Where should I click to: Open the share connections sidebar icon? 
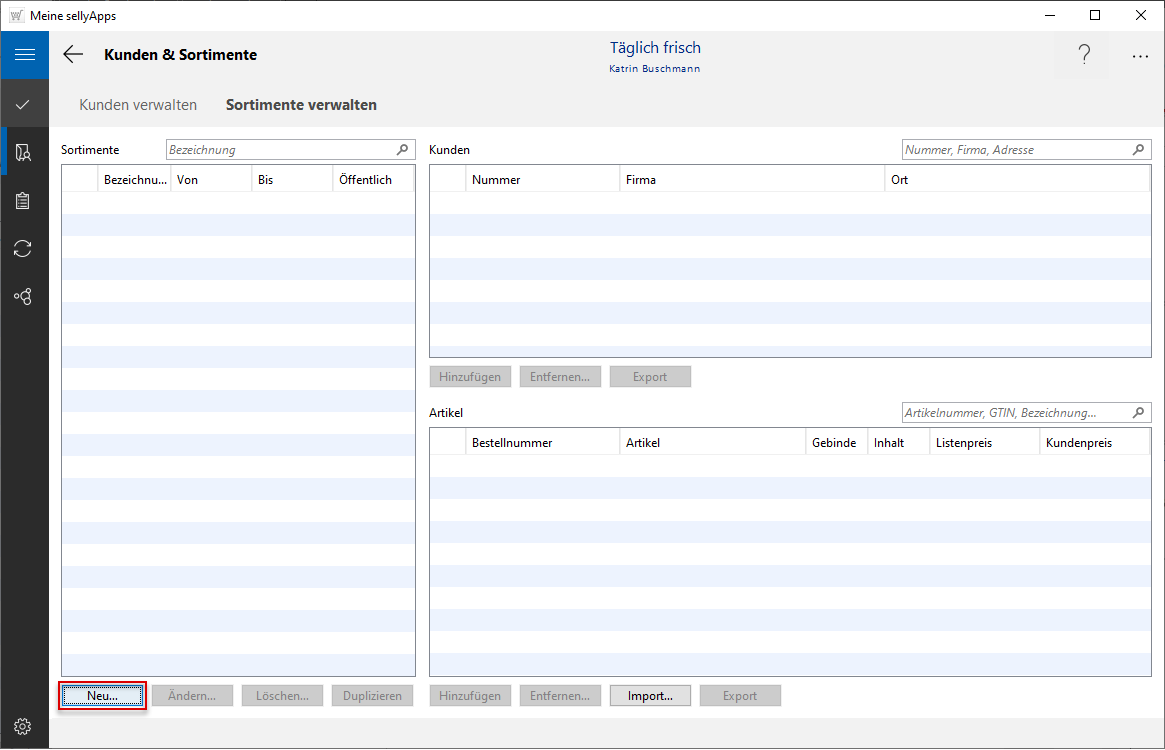point(24,297)
